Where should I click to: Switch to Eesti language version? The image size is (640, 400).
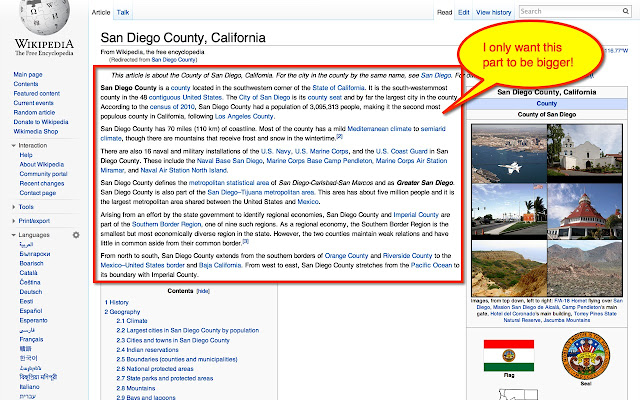26,301
